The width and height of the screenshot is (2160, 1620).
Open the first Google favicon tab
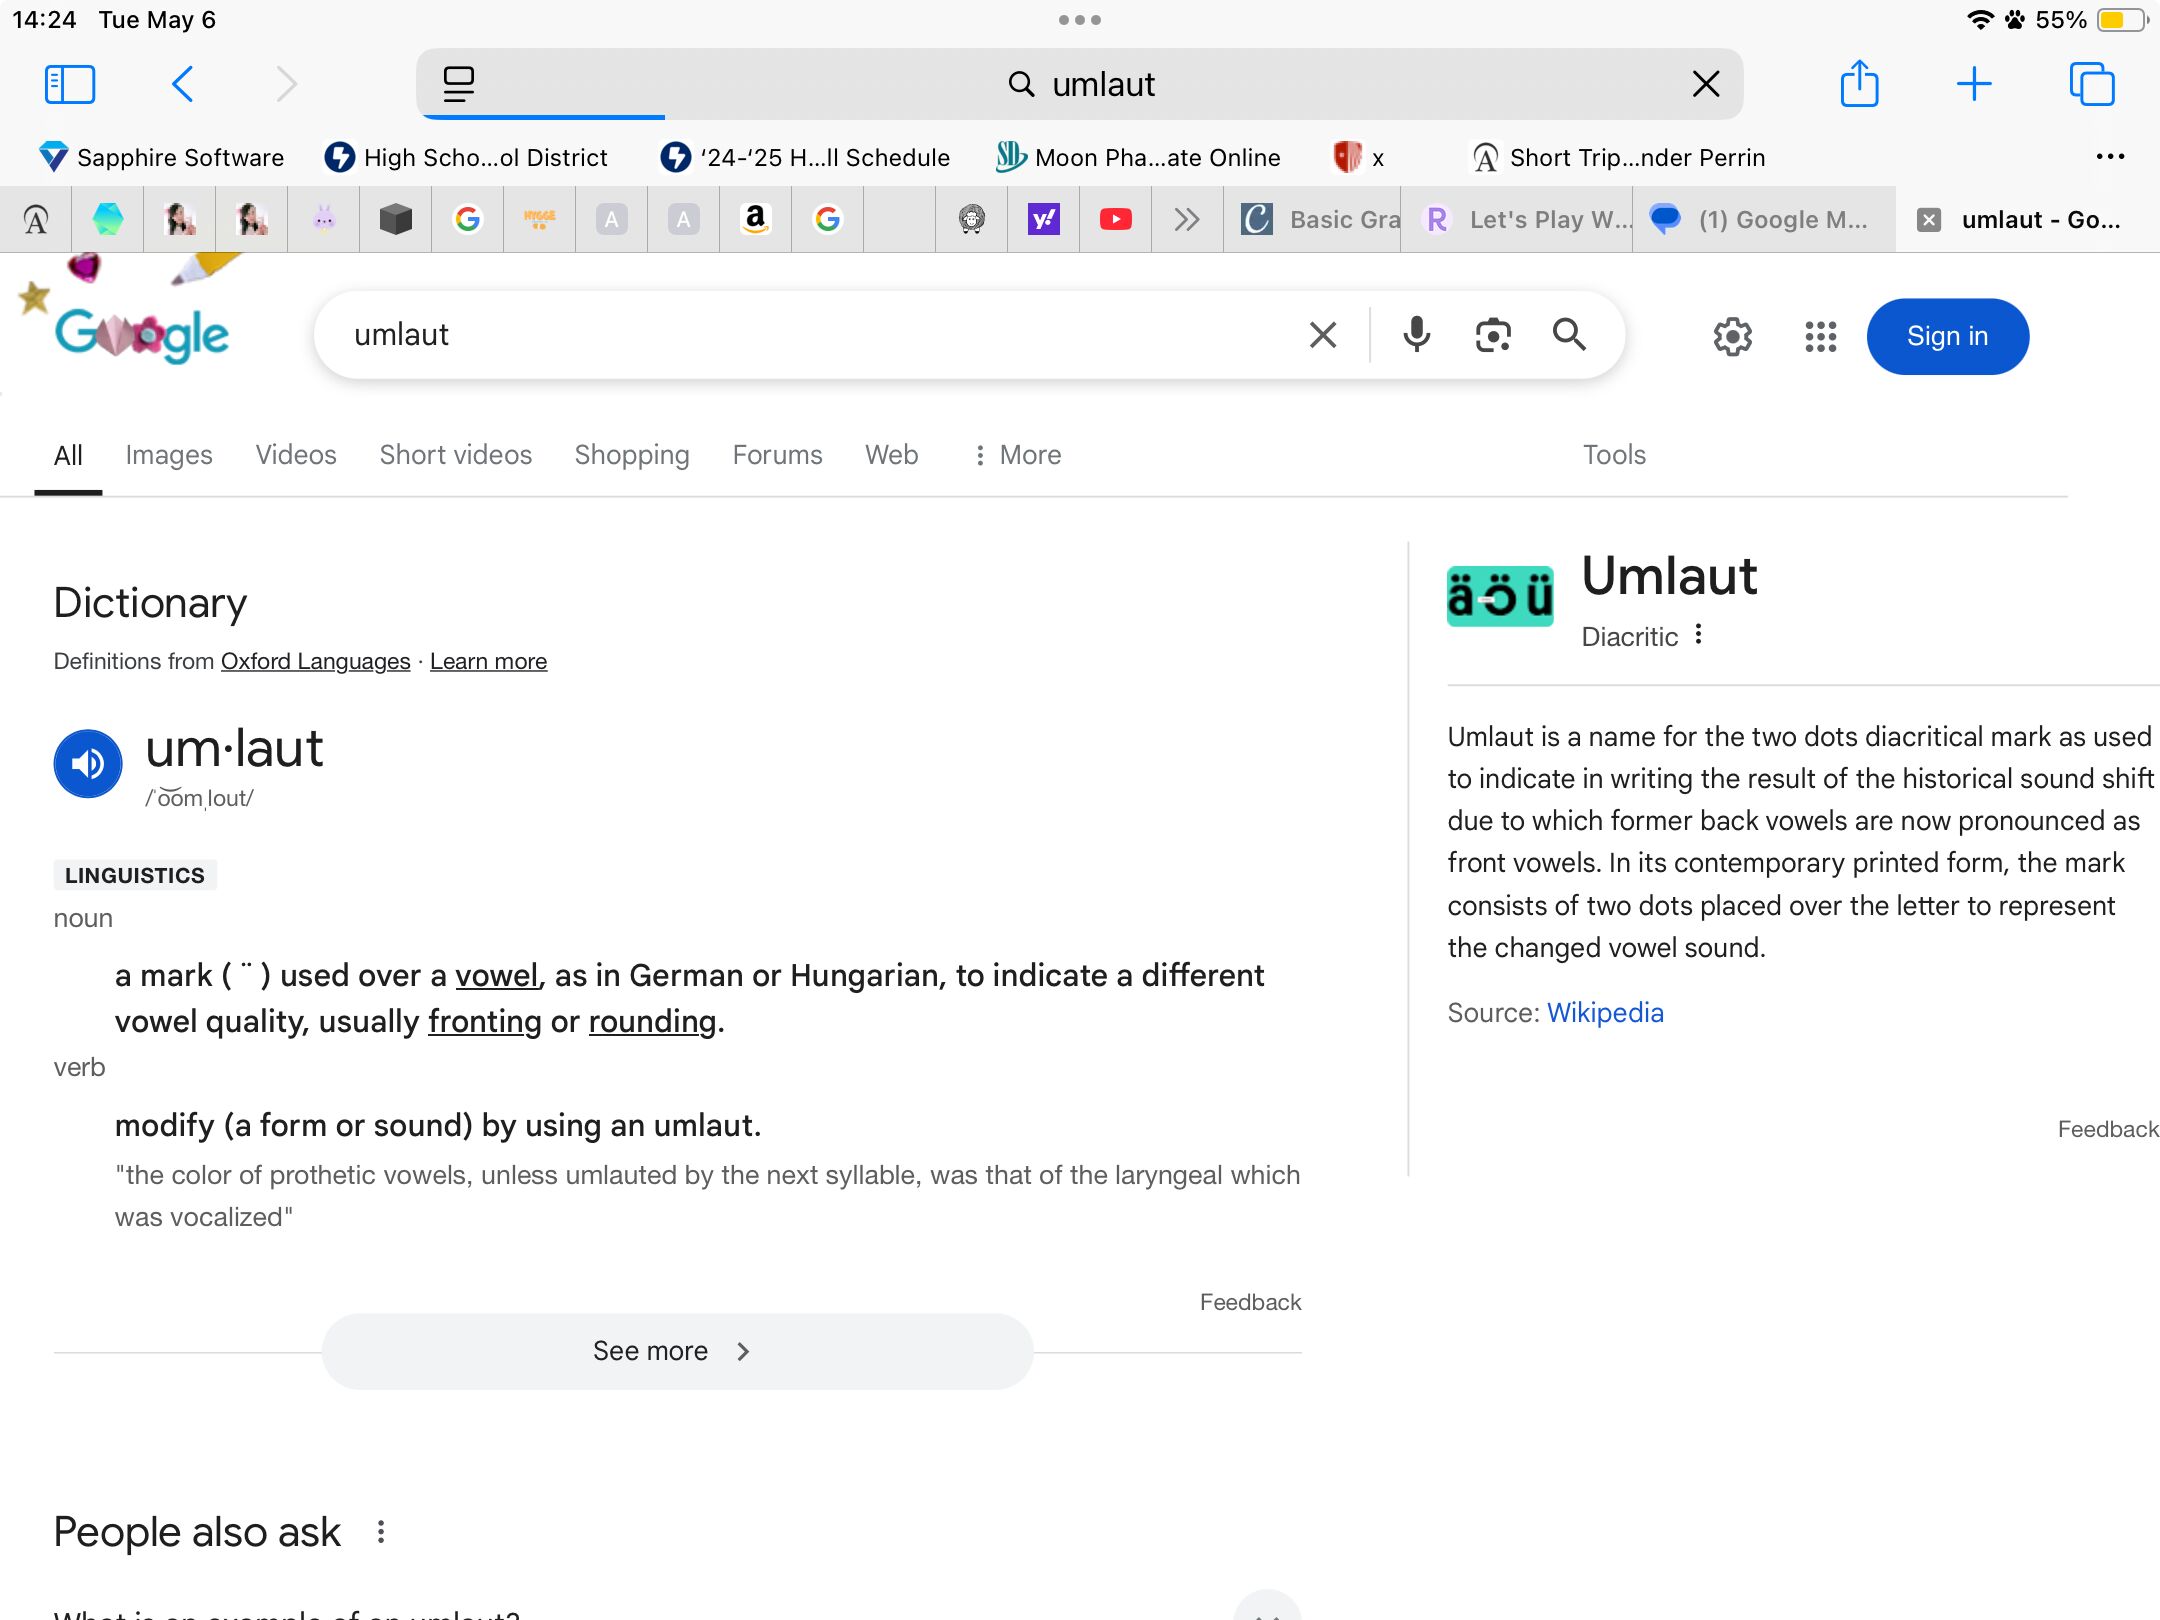468,220
